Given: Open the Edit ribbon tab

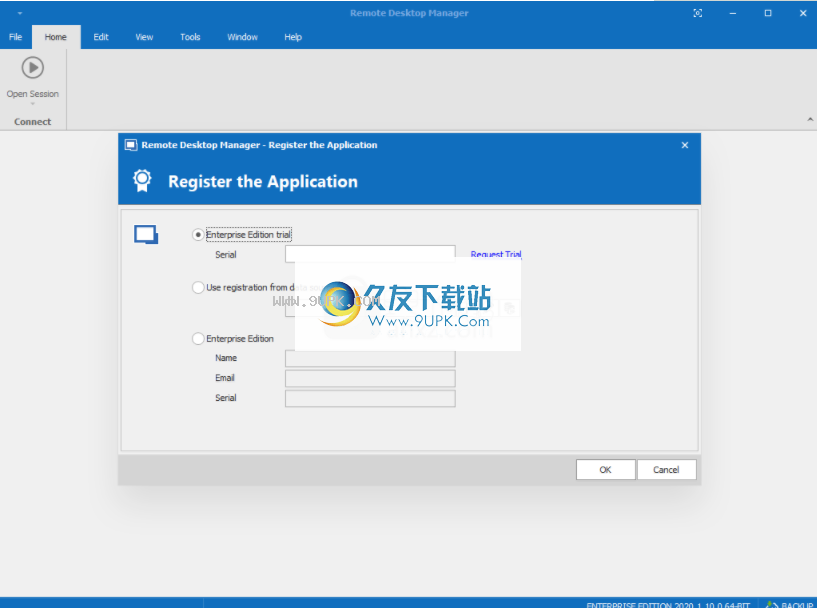Looking at the screenshot, I should point(101,37).
